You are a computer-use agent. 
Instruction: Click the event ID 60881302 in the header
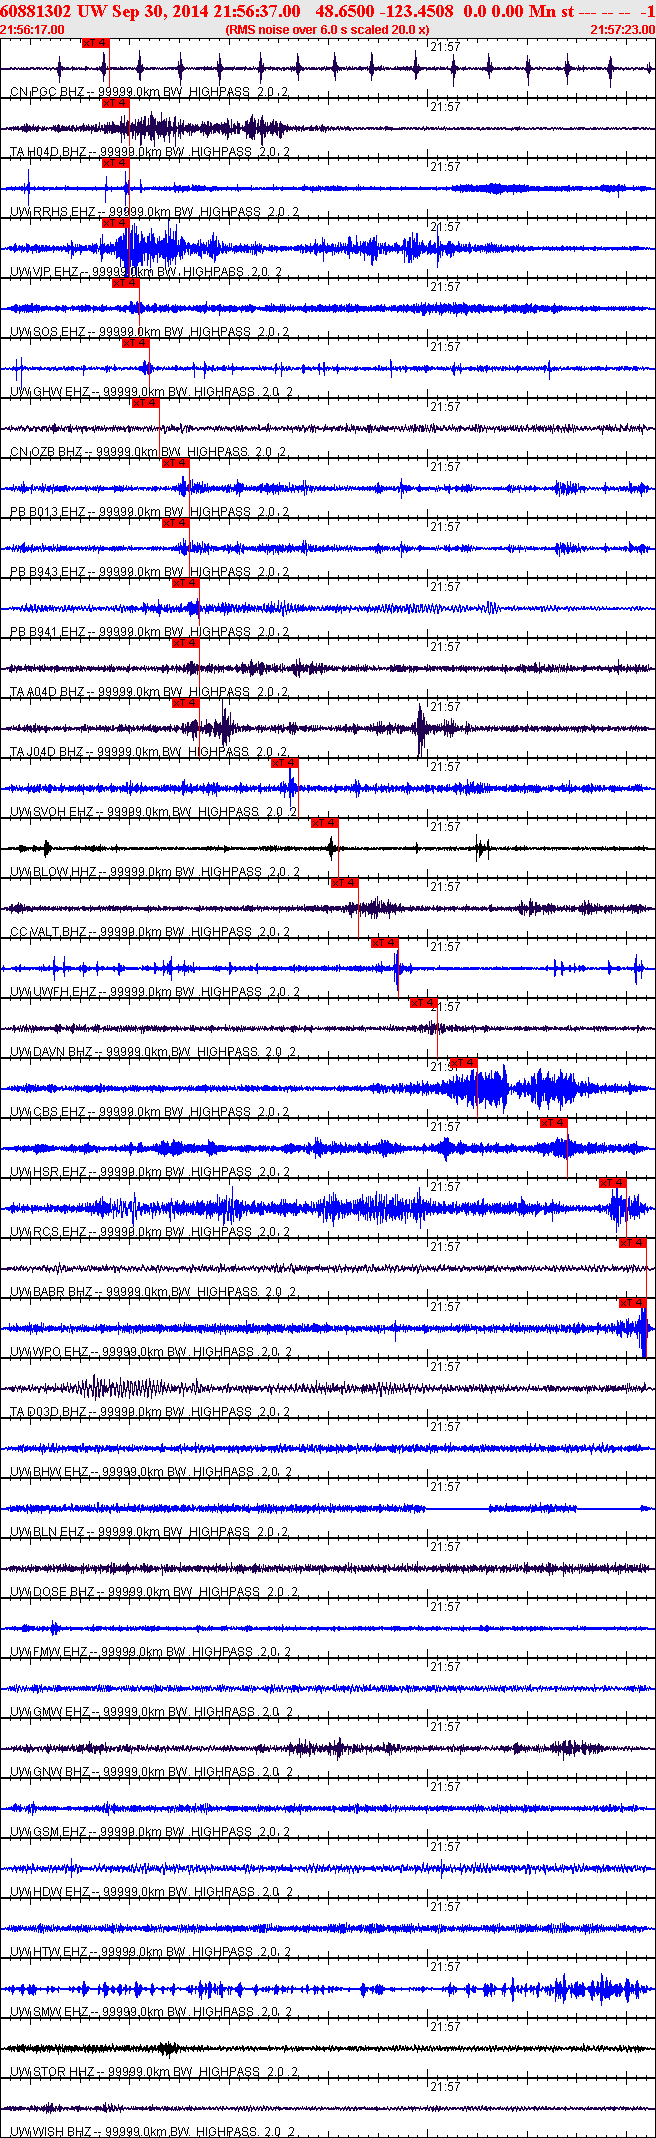click(37, 11)
